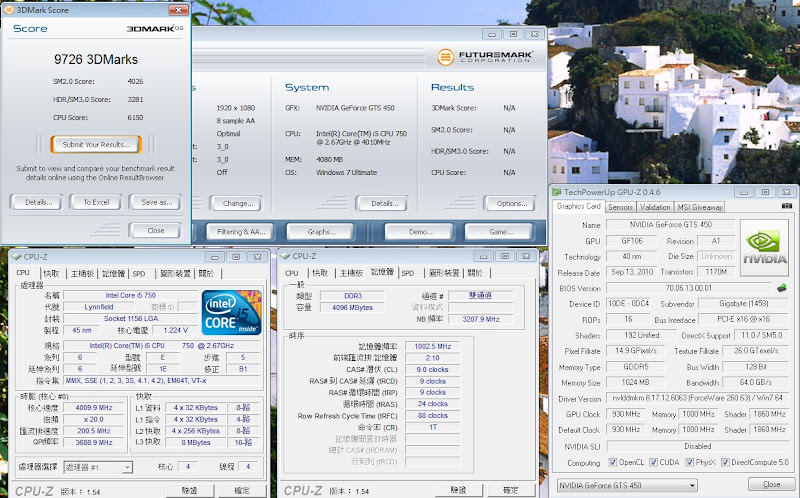This screenshot has height=498, width=800.
Task: Click the Driver Version field in GPU-Z
Action: 697,398
